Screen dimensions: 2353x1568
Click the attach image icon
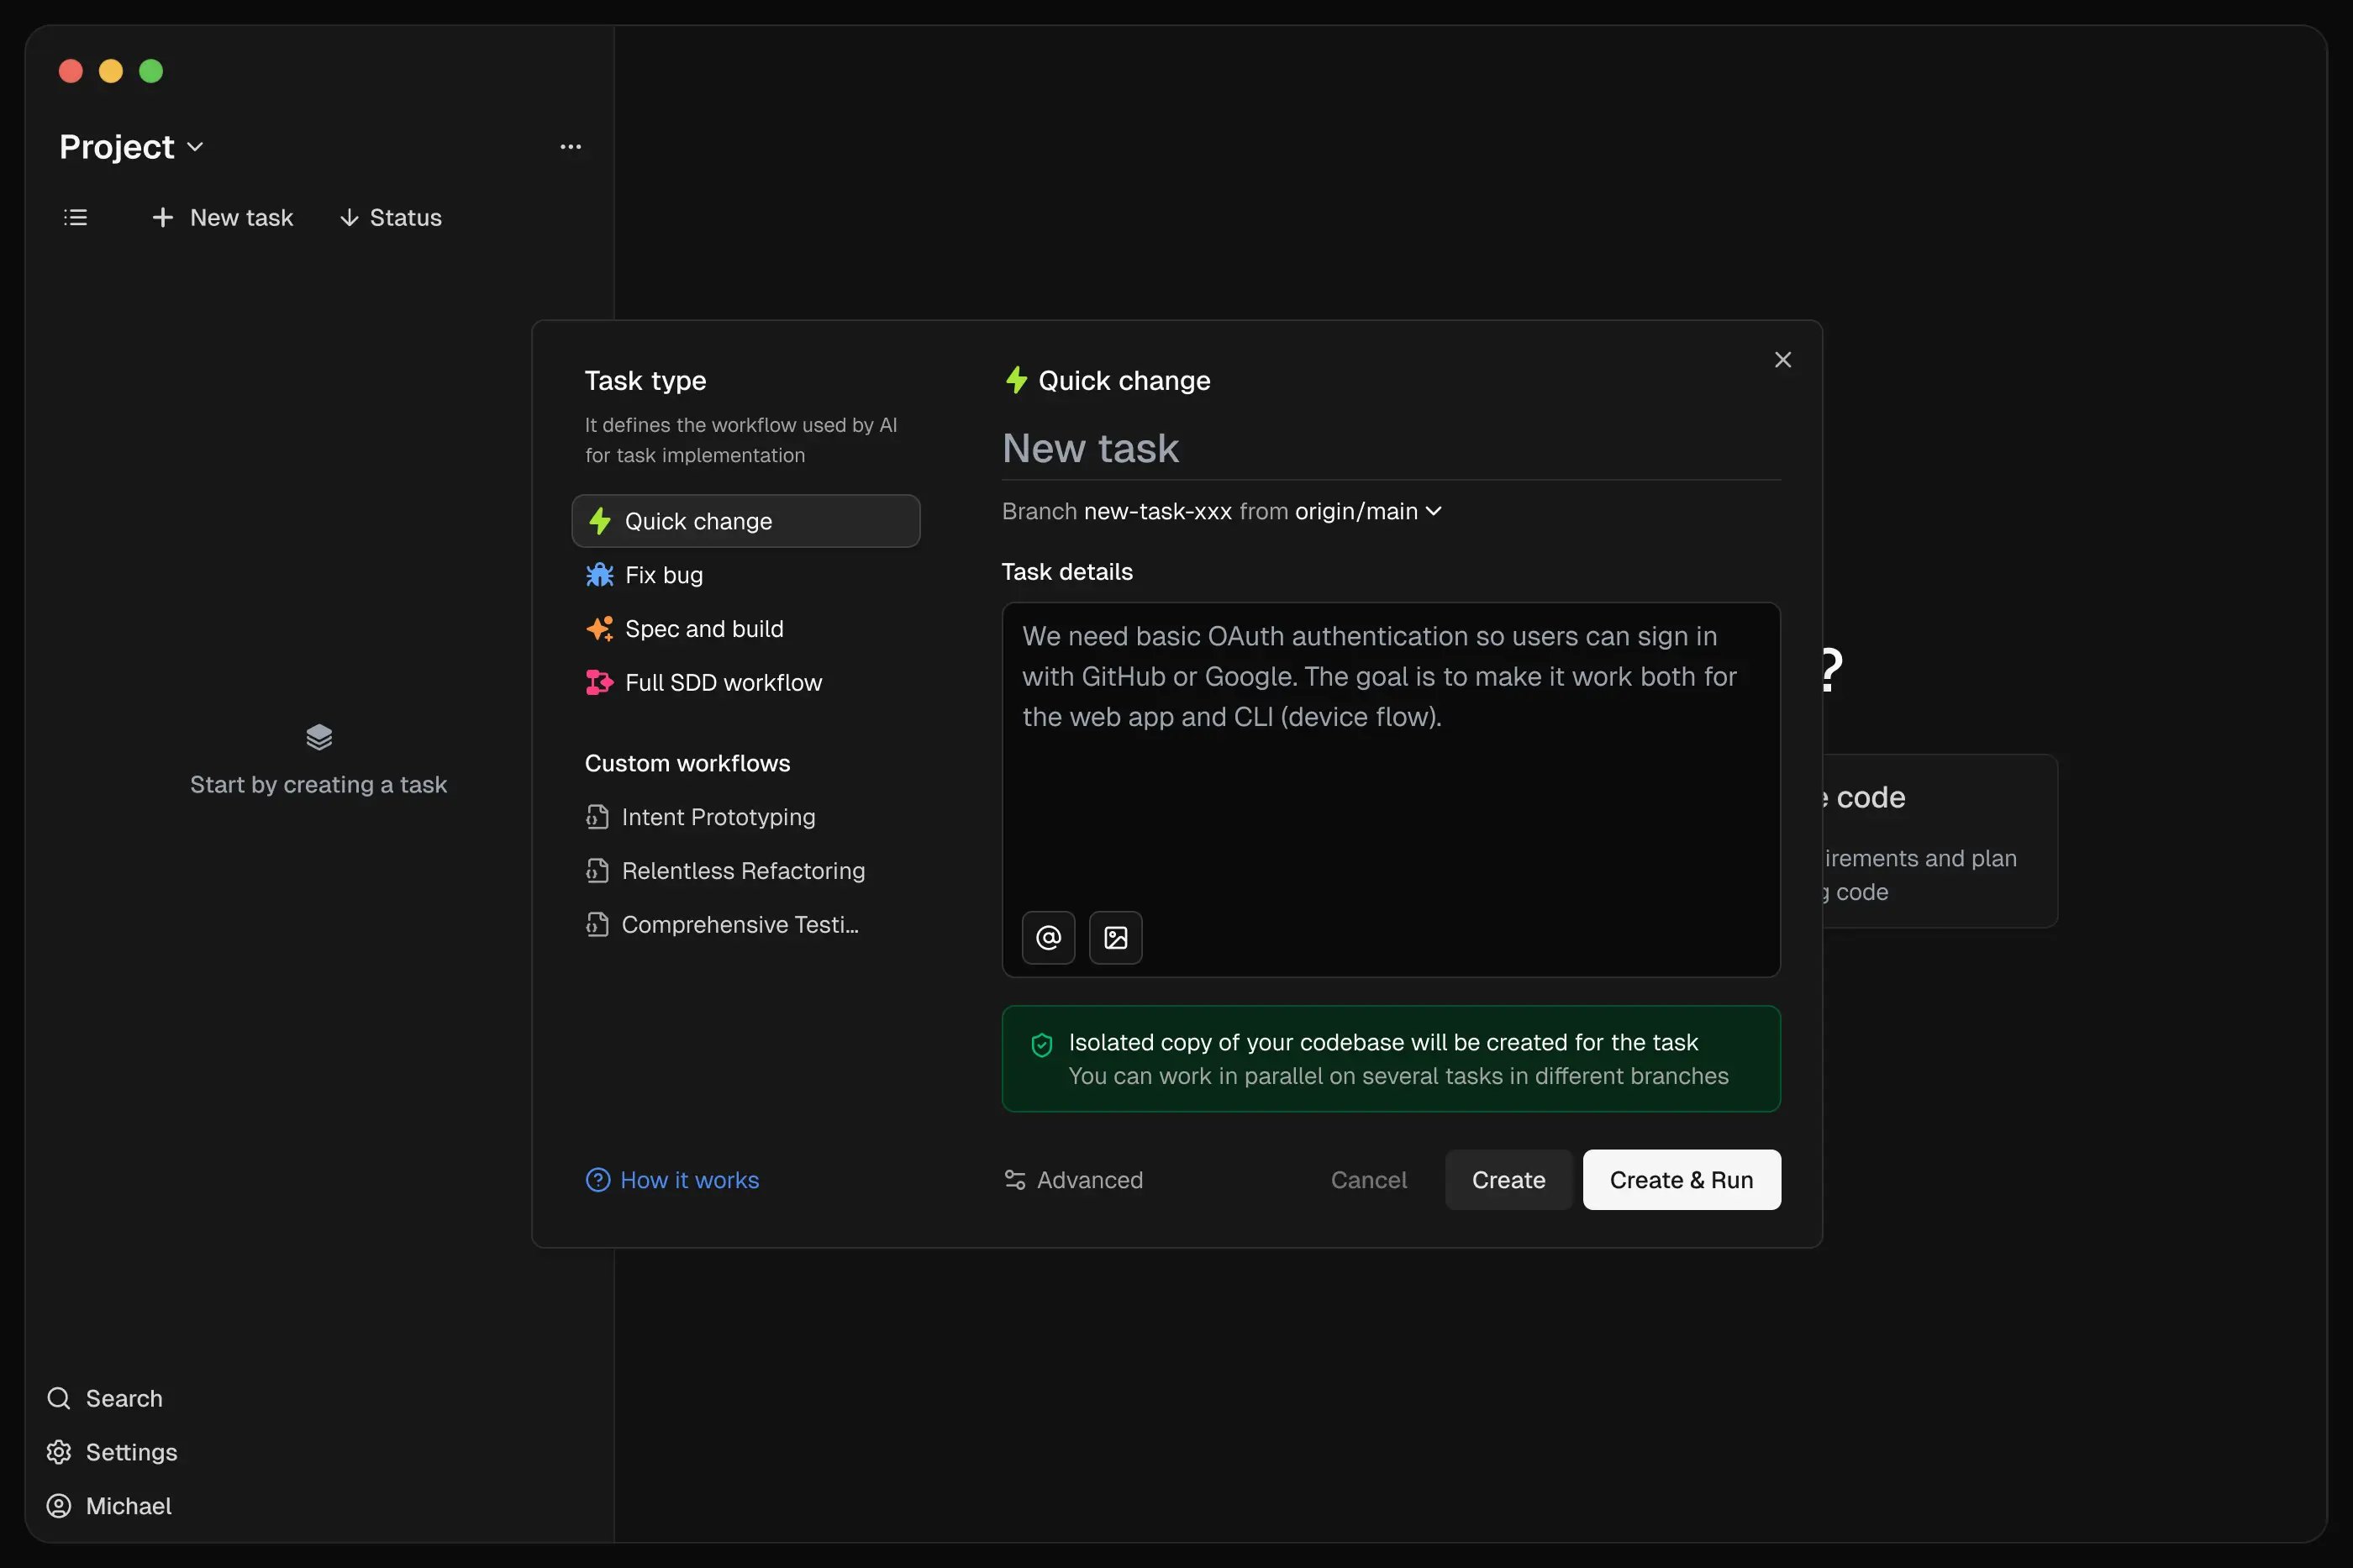point(1115,937)
